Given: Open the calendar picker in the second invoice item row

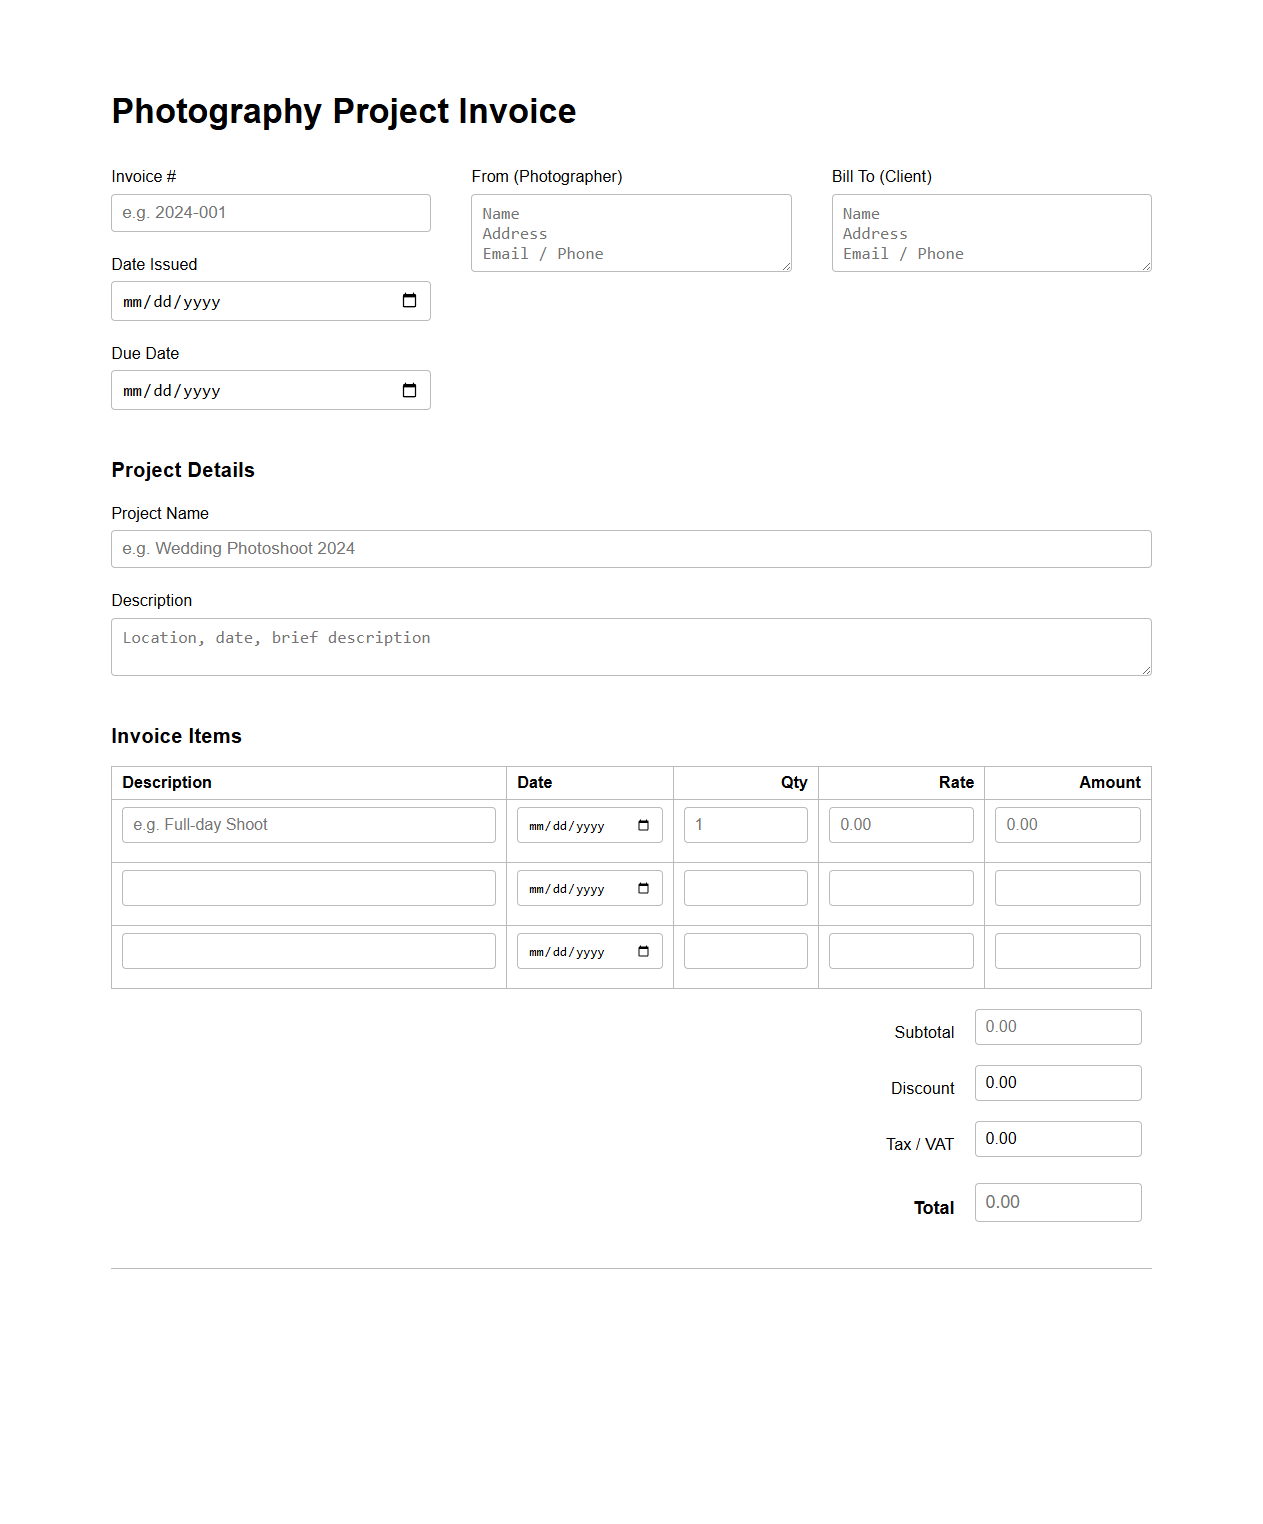Looking at the screenshot, I should coord(645,888).
